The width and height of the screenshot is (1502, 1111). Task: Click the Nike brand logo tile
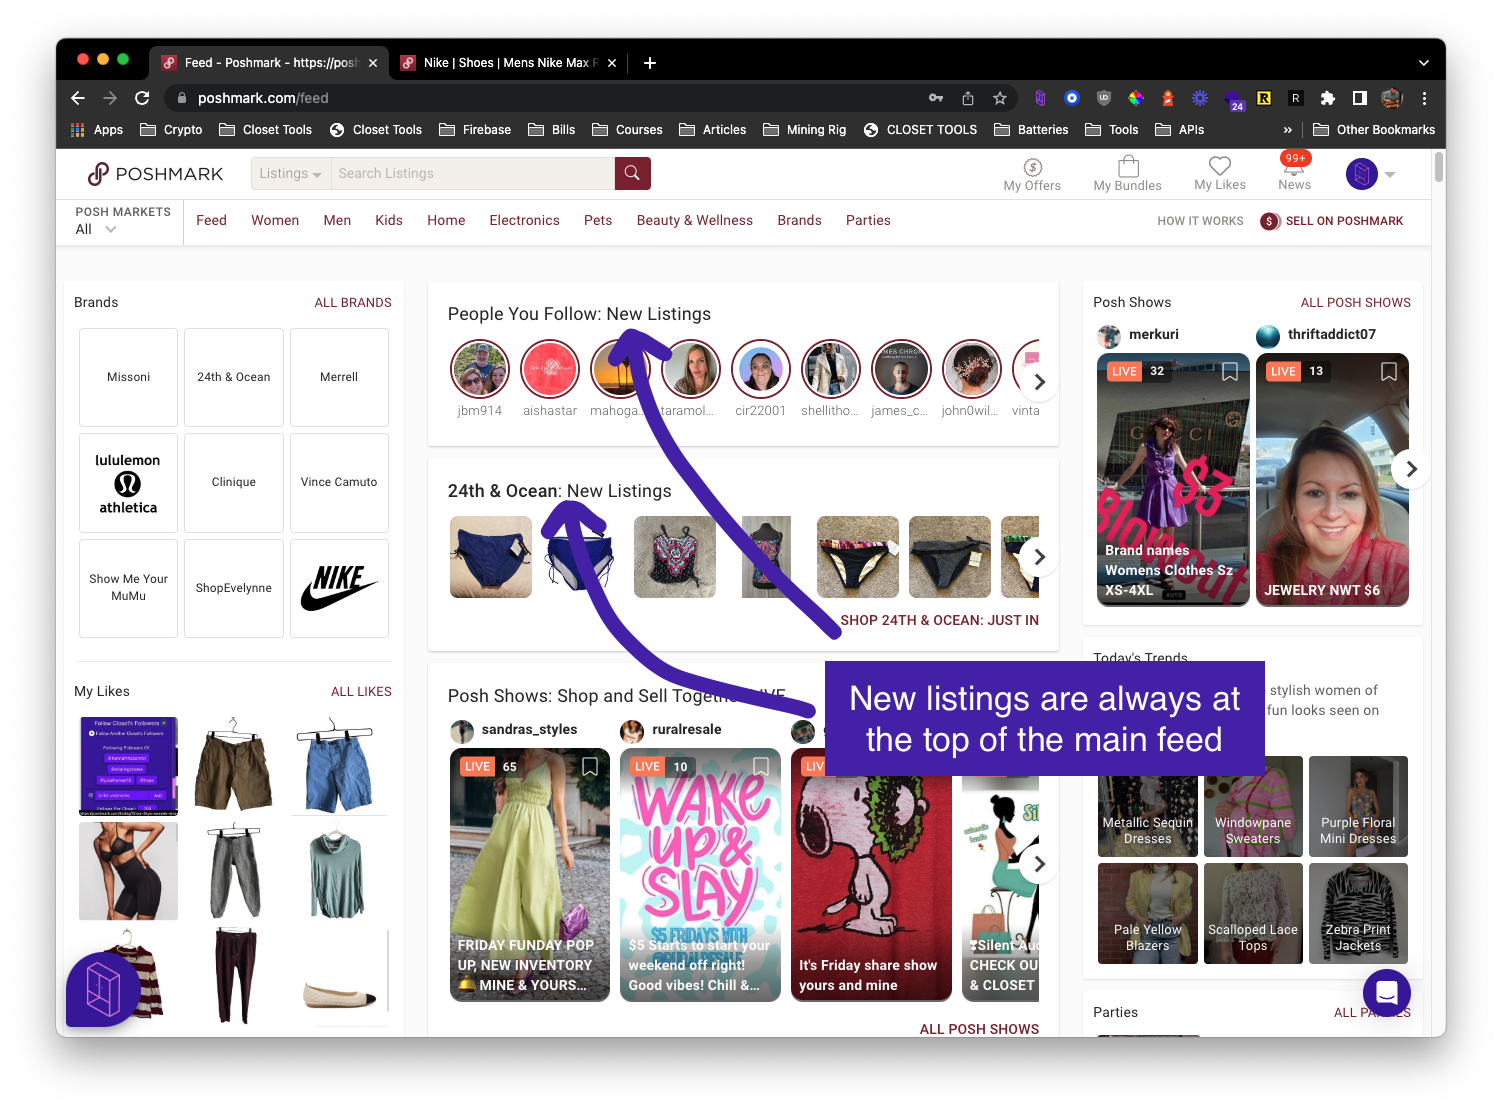(x=339, y=588)
